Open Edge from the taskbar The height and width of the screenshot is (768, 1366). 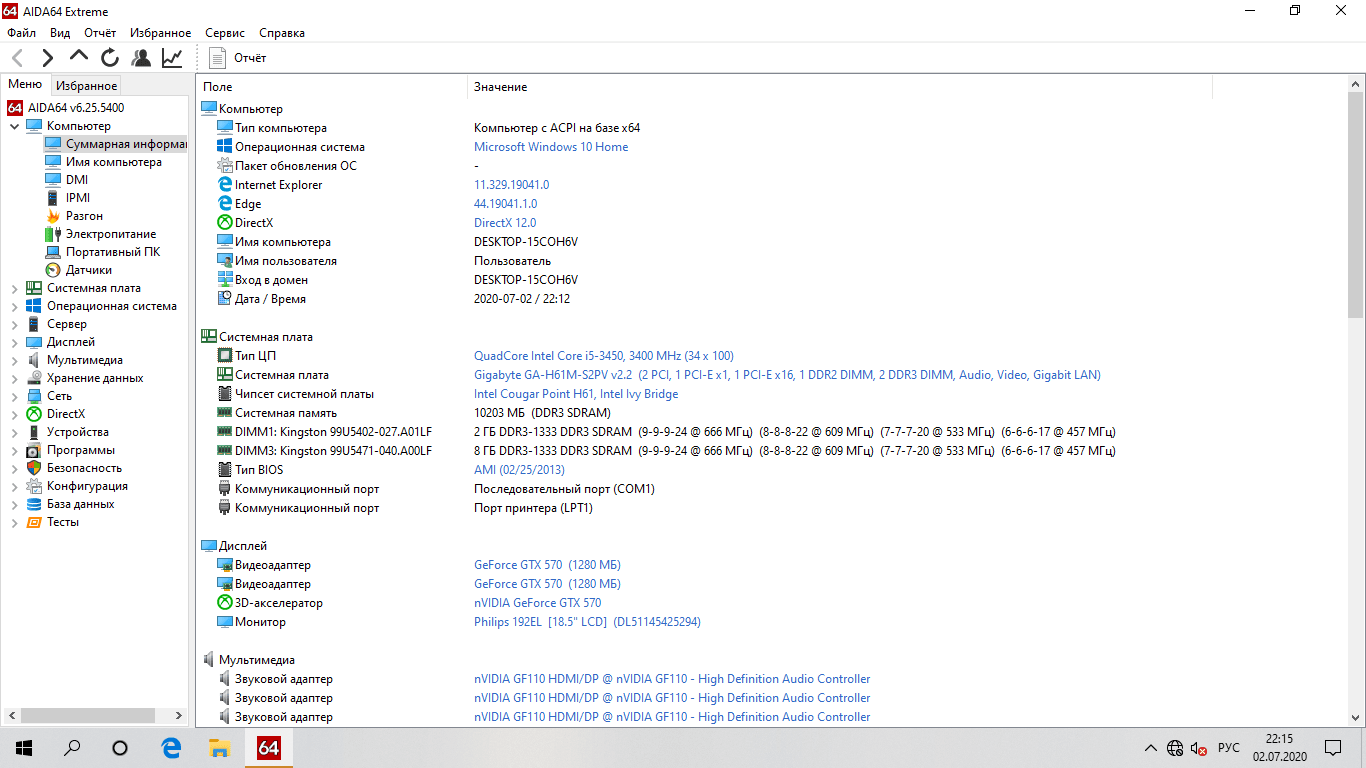tap(171, 748)
